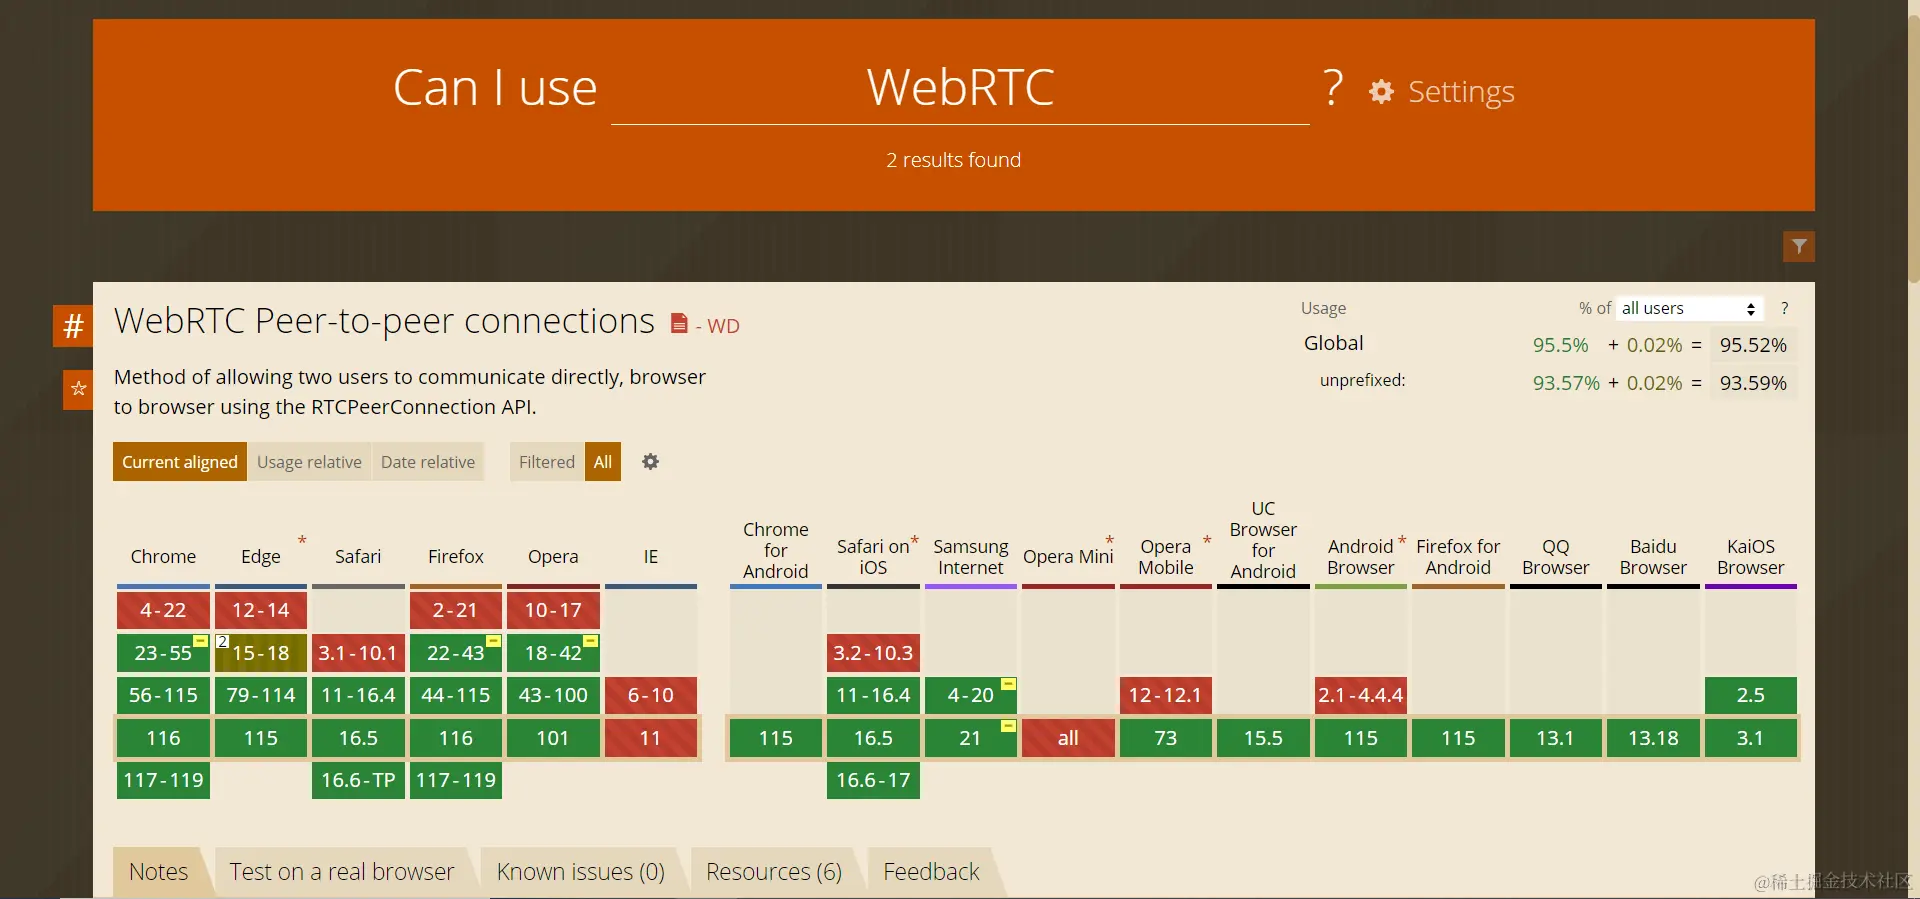Click Chrome current version 116 cell
Viewport: 1920px width, 899px height.
tap(163, 738)
